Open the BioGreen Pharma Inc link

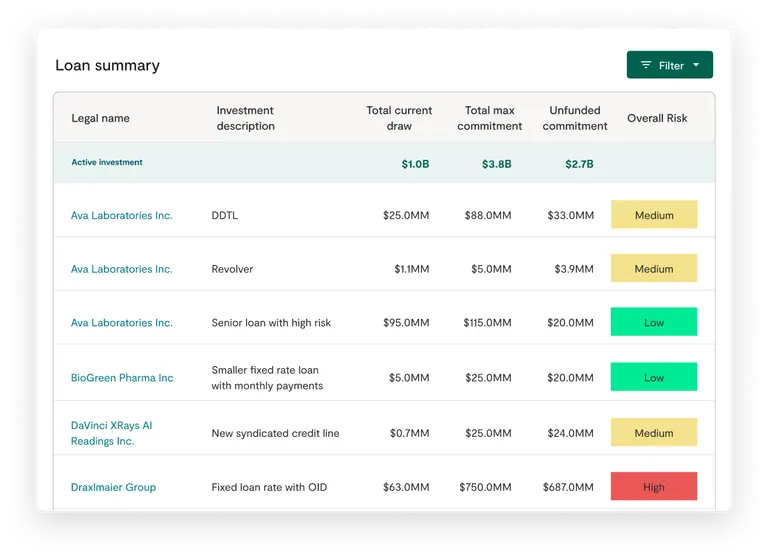(x=122, y=378)
